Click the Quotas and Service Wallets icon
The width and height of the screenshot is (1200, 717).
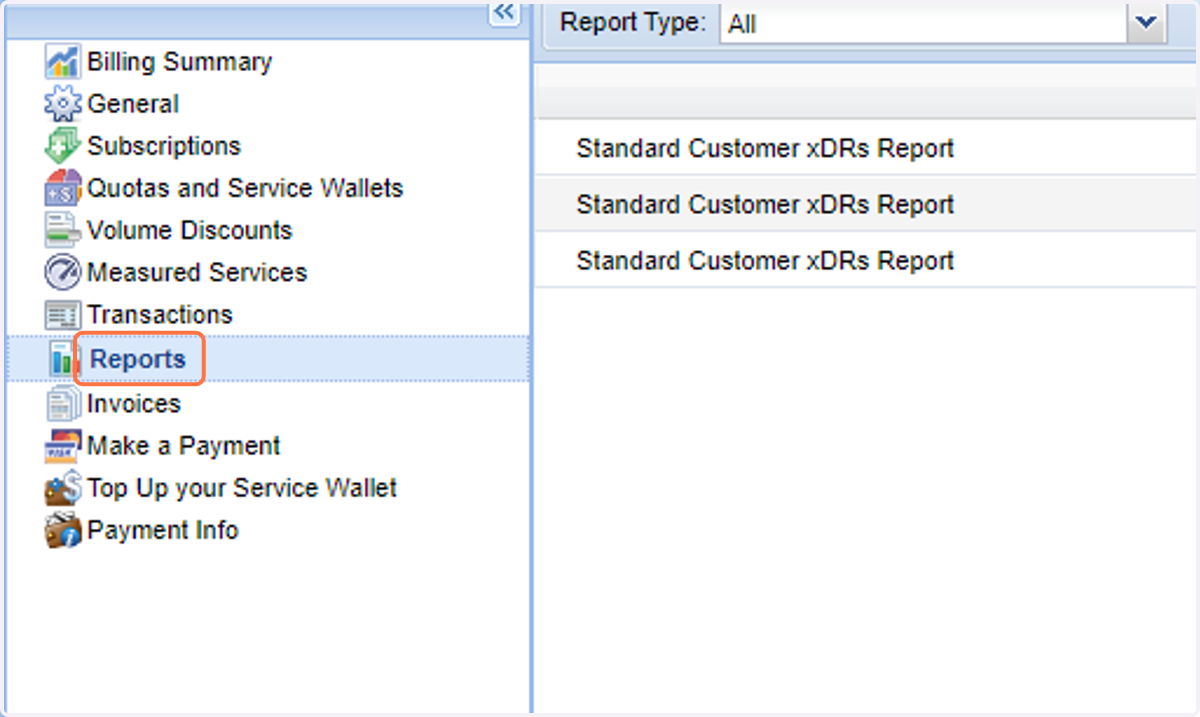click(62, 188)
